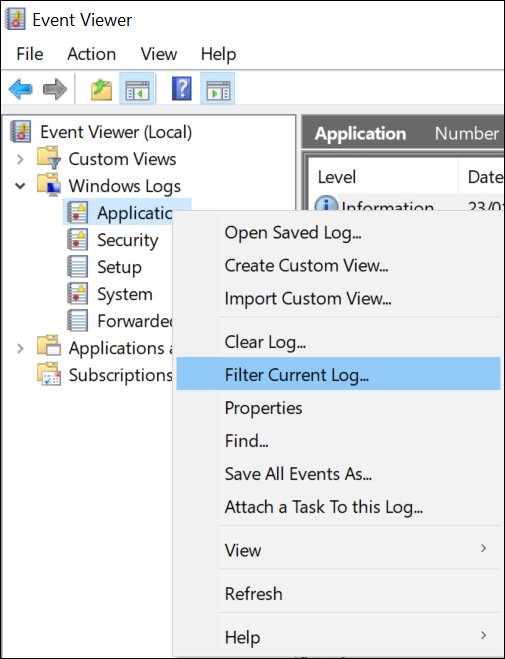
Task: Open the Help submenu in context menu
Action: point(338,637)
